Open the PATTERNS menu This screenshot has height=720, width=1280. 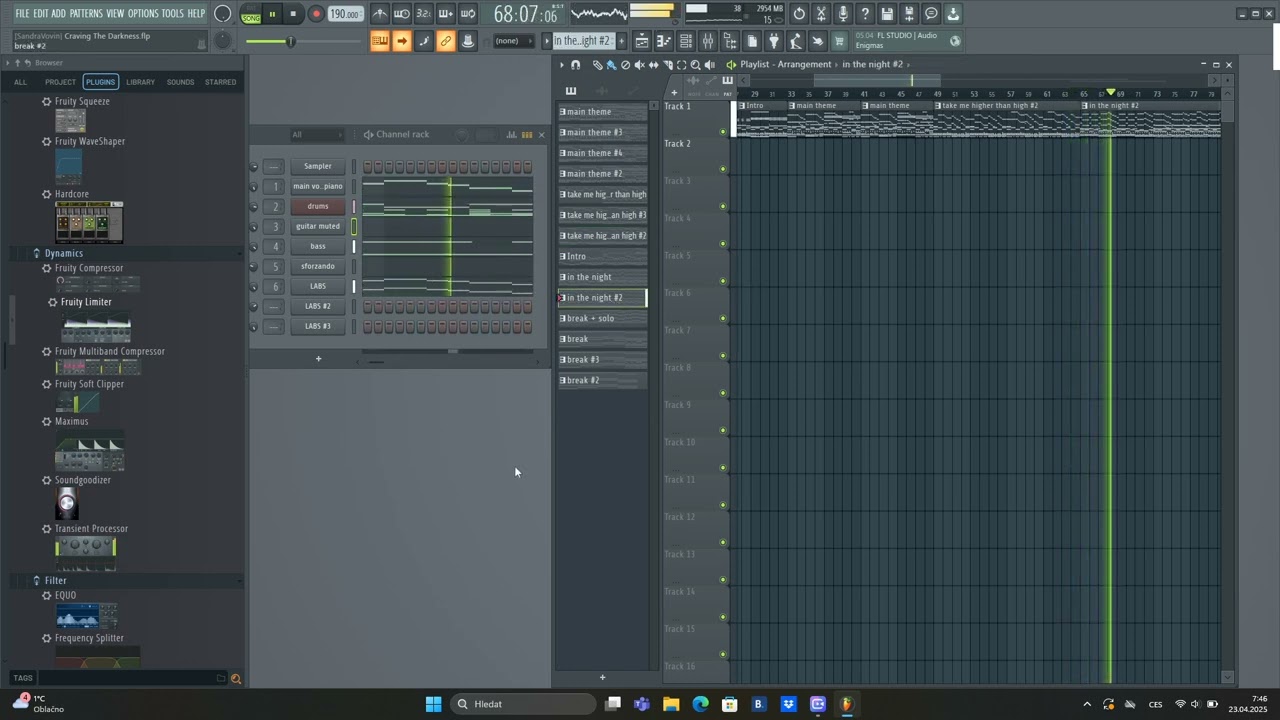(86, 13)
